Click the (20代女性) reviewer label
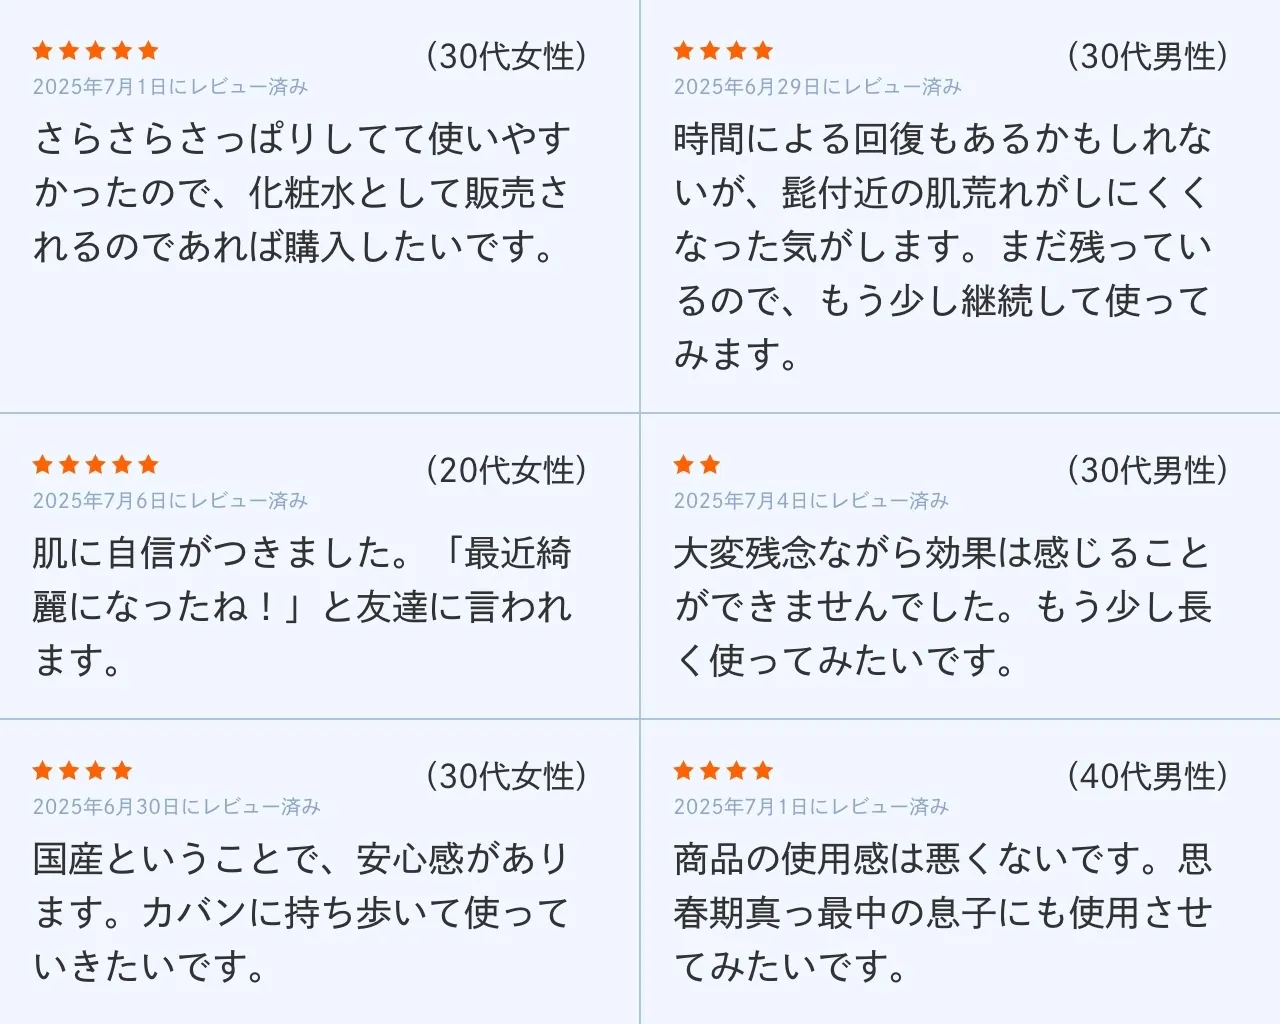The height and width of the screenshot is (1024, 1280). pyautogui.click(x=506, y=470)
